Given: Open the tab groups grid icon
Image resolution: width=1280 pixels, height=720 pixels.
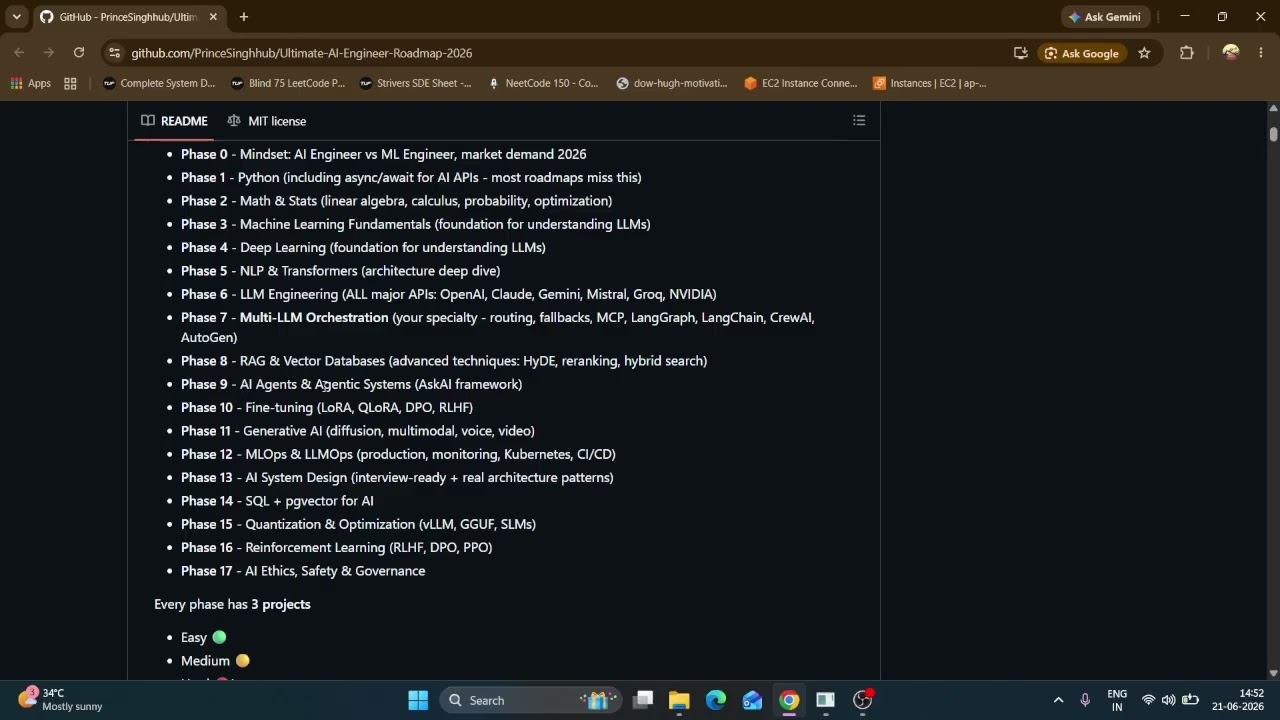Looking at the screenshot, I should point(70,83).
